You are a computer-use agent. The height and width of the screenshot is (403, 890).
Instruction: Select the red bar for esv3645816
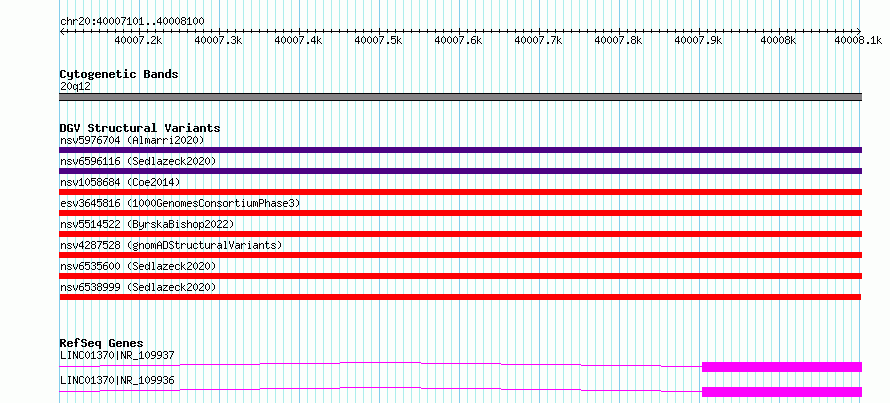(461, 213)
